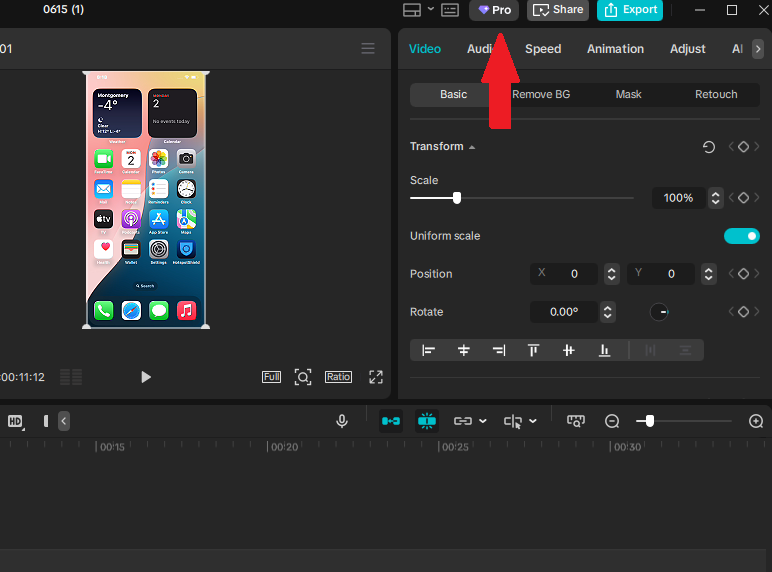Open the Adjust tab
Image resolution: width=772 pixels, height=572 pixels.
coord(687,49)
